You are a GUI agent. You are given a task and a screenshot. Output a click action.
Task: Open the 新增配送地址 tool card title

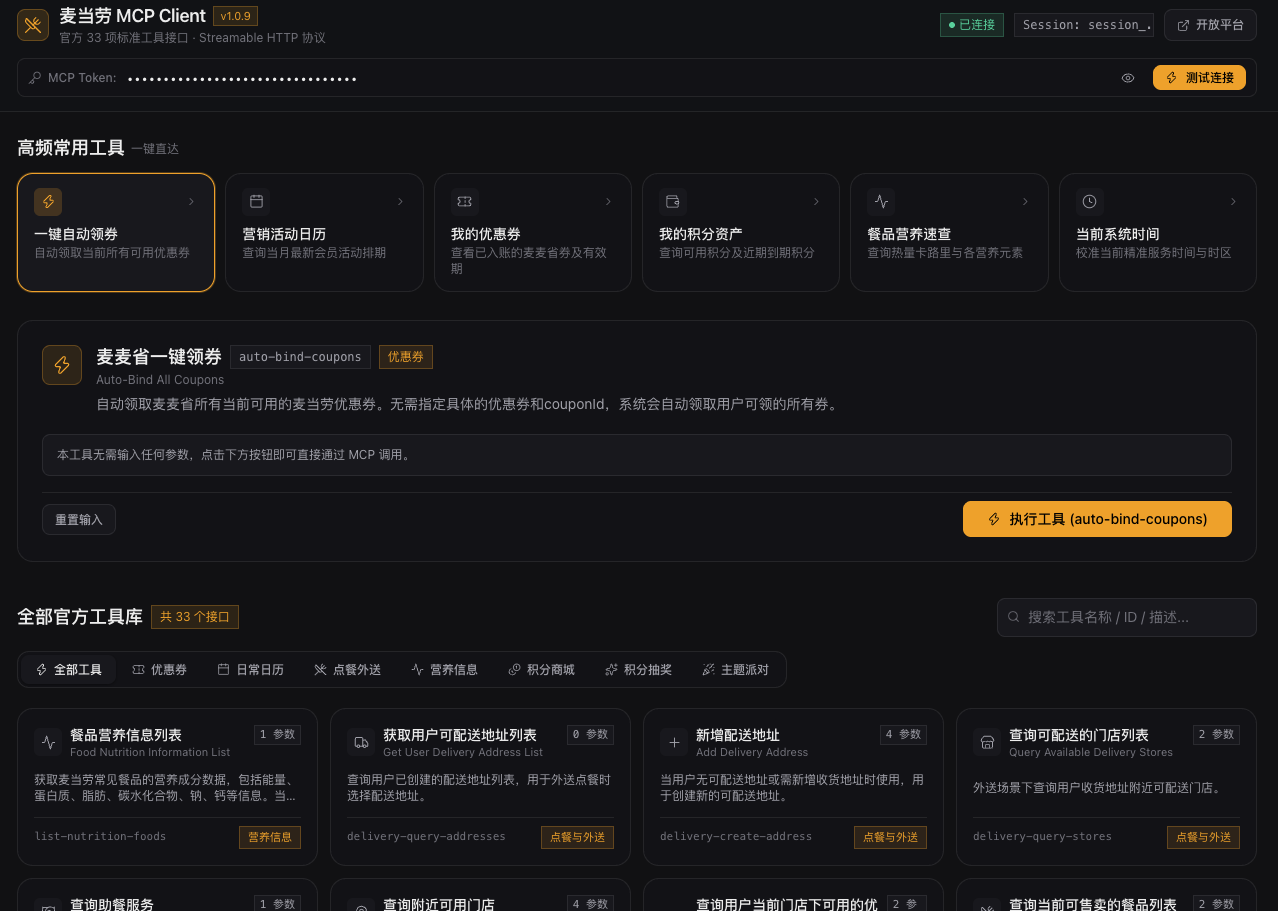click(x=738, y=735)
